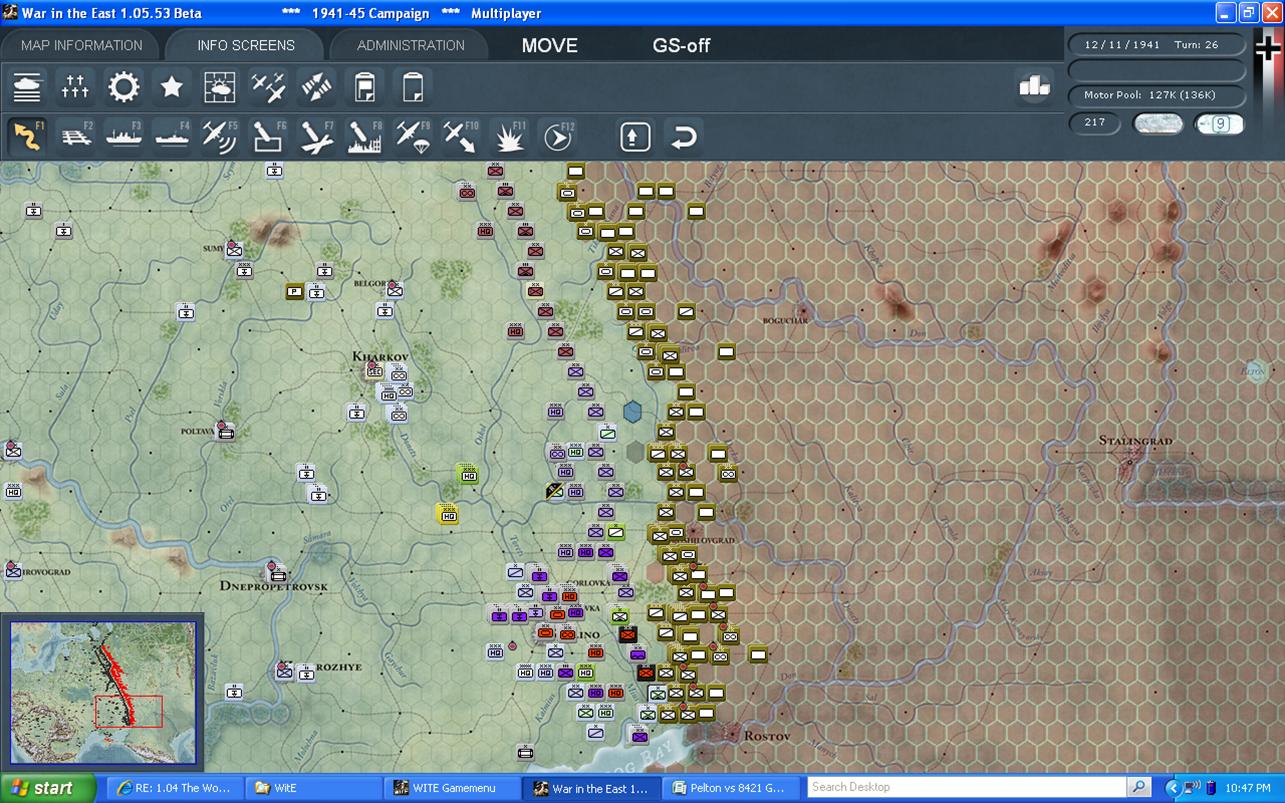The image size is (1285, 803).
Task: Select the blue hexagon marker on map
Action: click(633, 411)
